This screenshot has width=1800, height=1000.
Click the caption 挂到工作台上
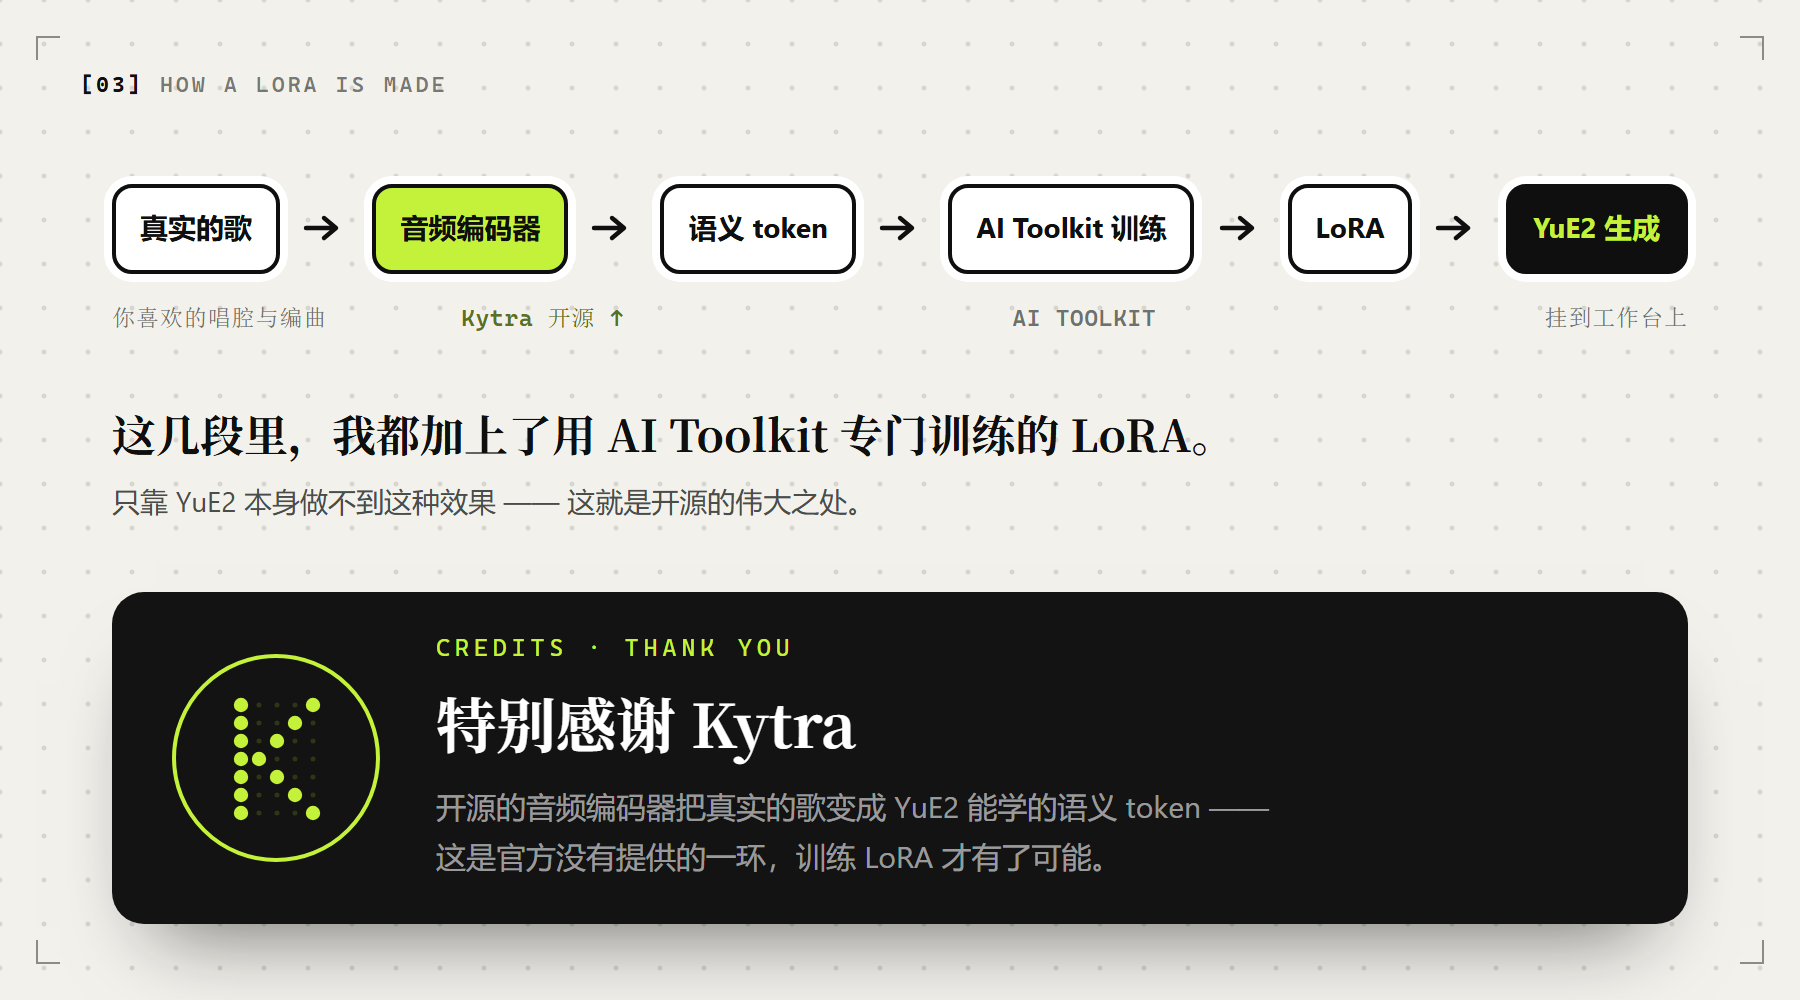click(1616, 318)
